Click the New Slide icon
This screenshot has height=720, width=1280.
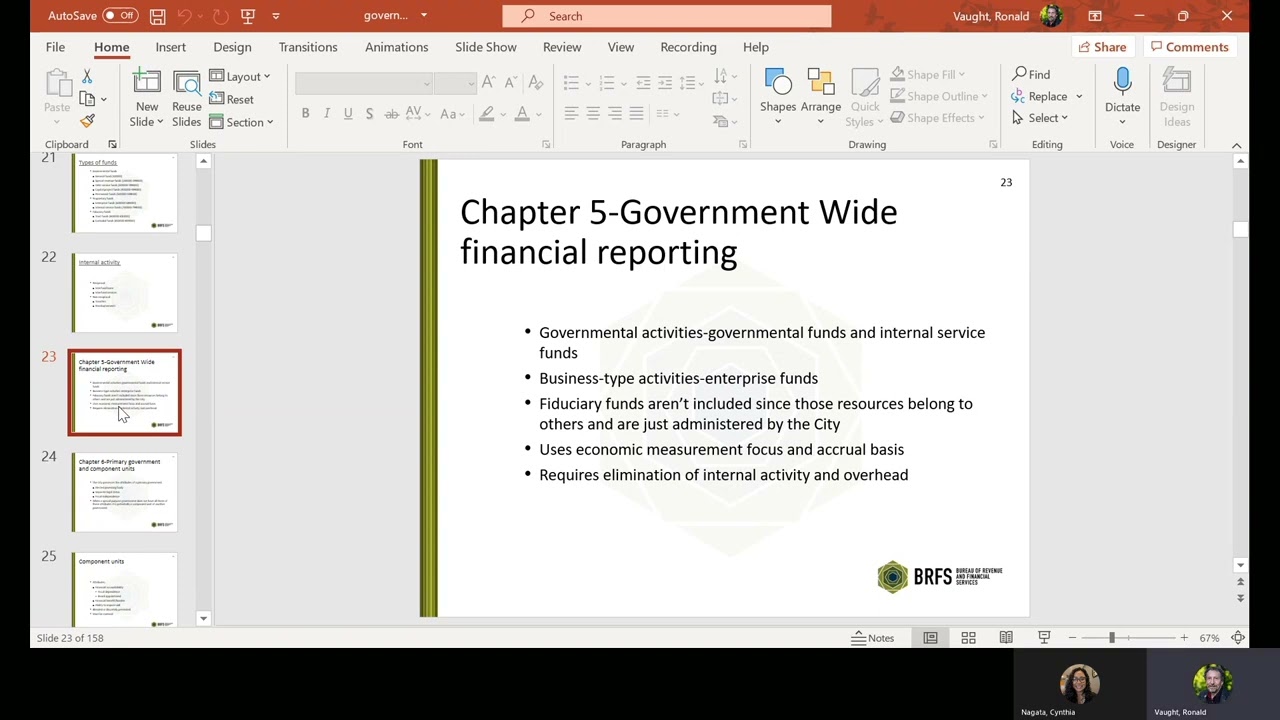click(147, 84)
